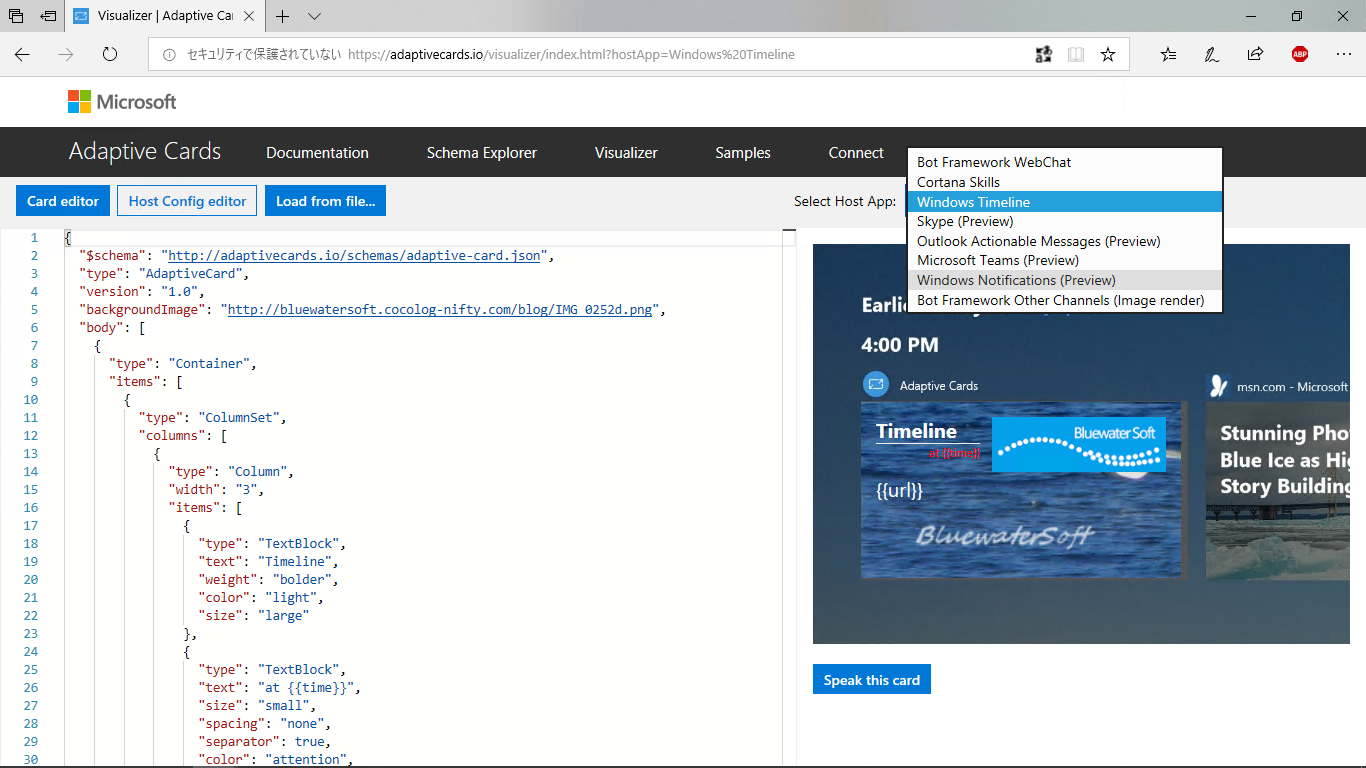Click the "4:00 PM" time label
The height and width of the screenshot is (768, 1366).
pyautogui.click(x=900, y=345)
